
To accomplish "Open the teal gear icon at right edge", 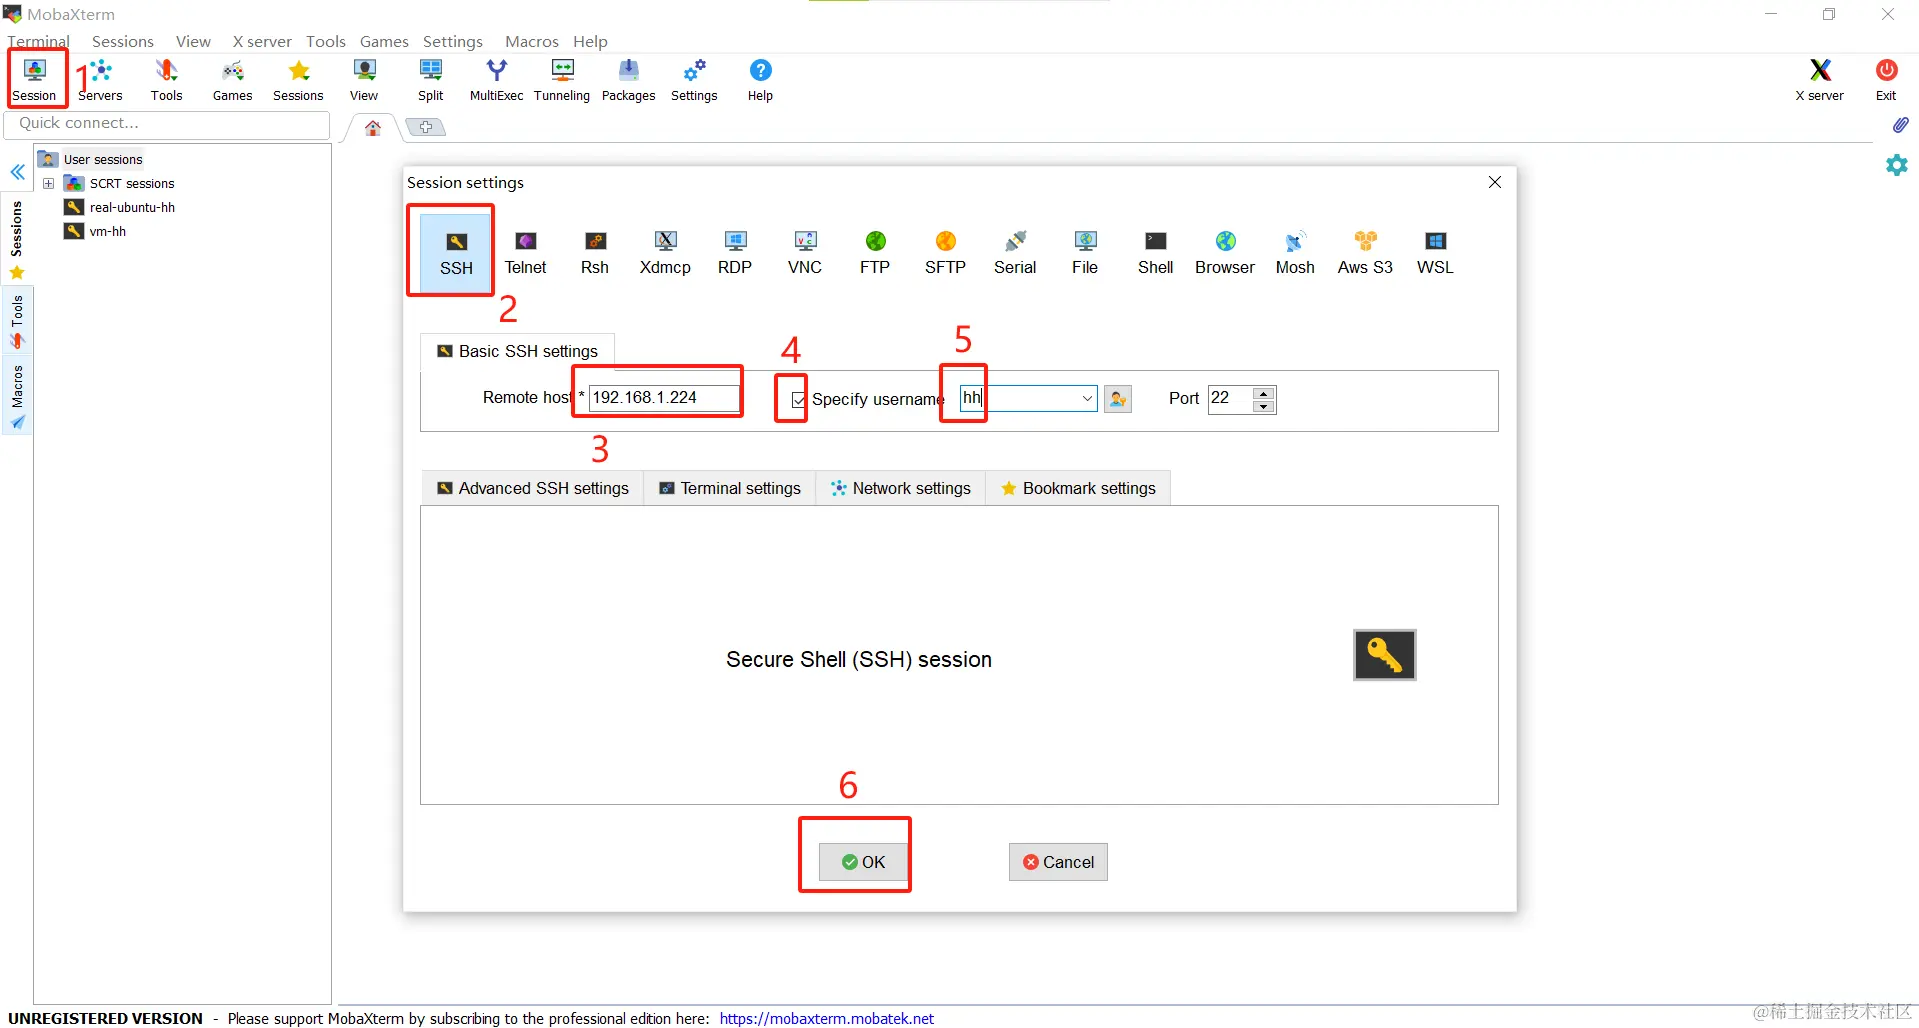I will pyautogui.click(x=1897, y=165).
